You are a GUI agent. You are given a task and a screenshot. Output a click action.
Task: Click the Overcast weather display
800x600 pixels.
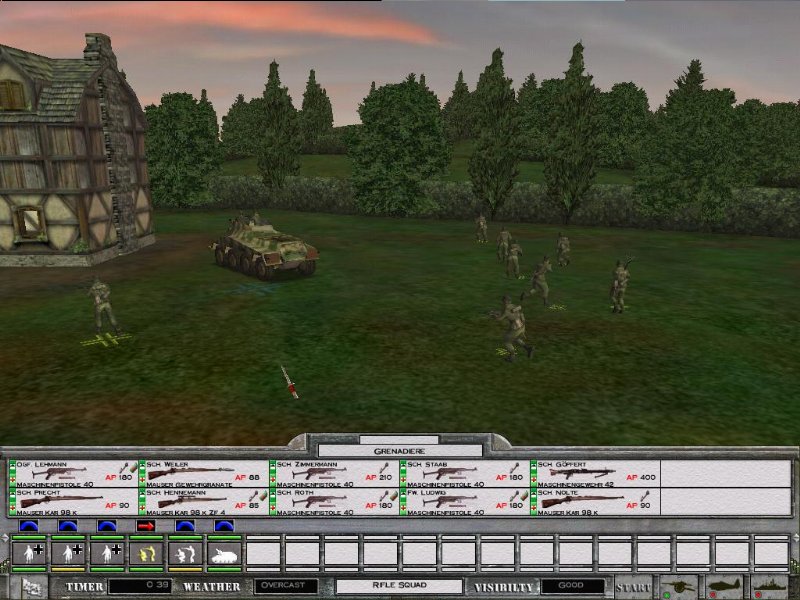[286, 586]
